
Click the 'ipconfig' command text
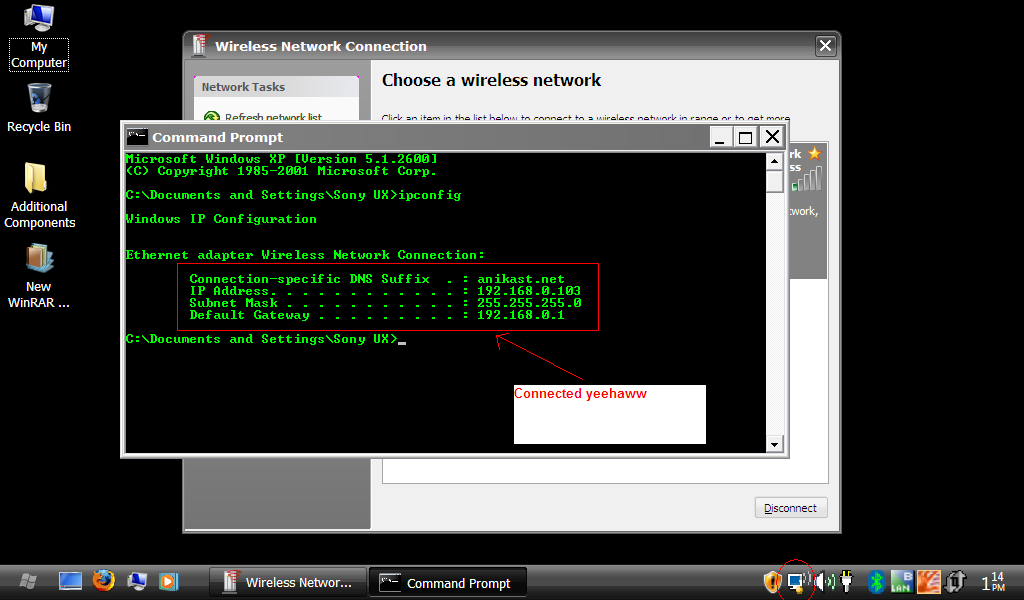point(430,195)
